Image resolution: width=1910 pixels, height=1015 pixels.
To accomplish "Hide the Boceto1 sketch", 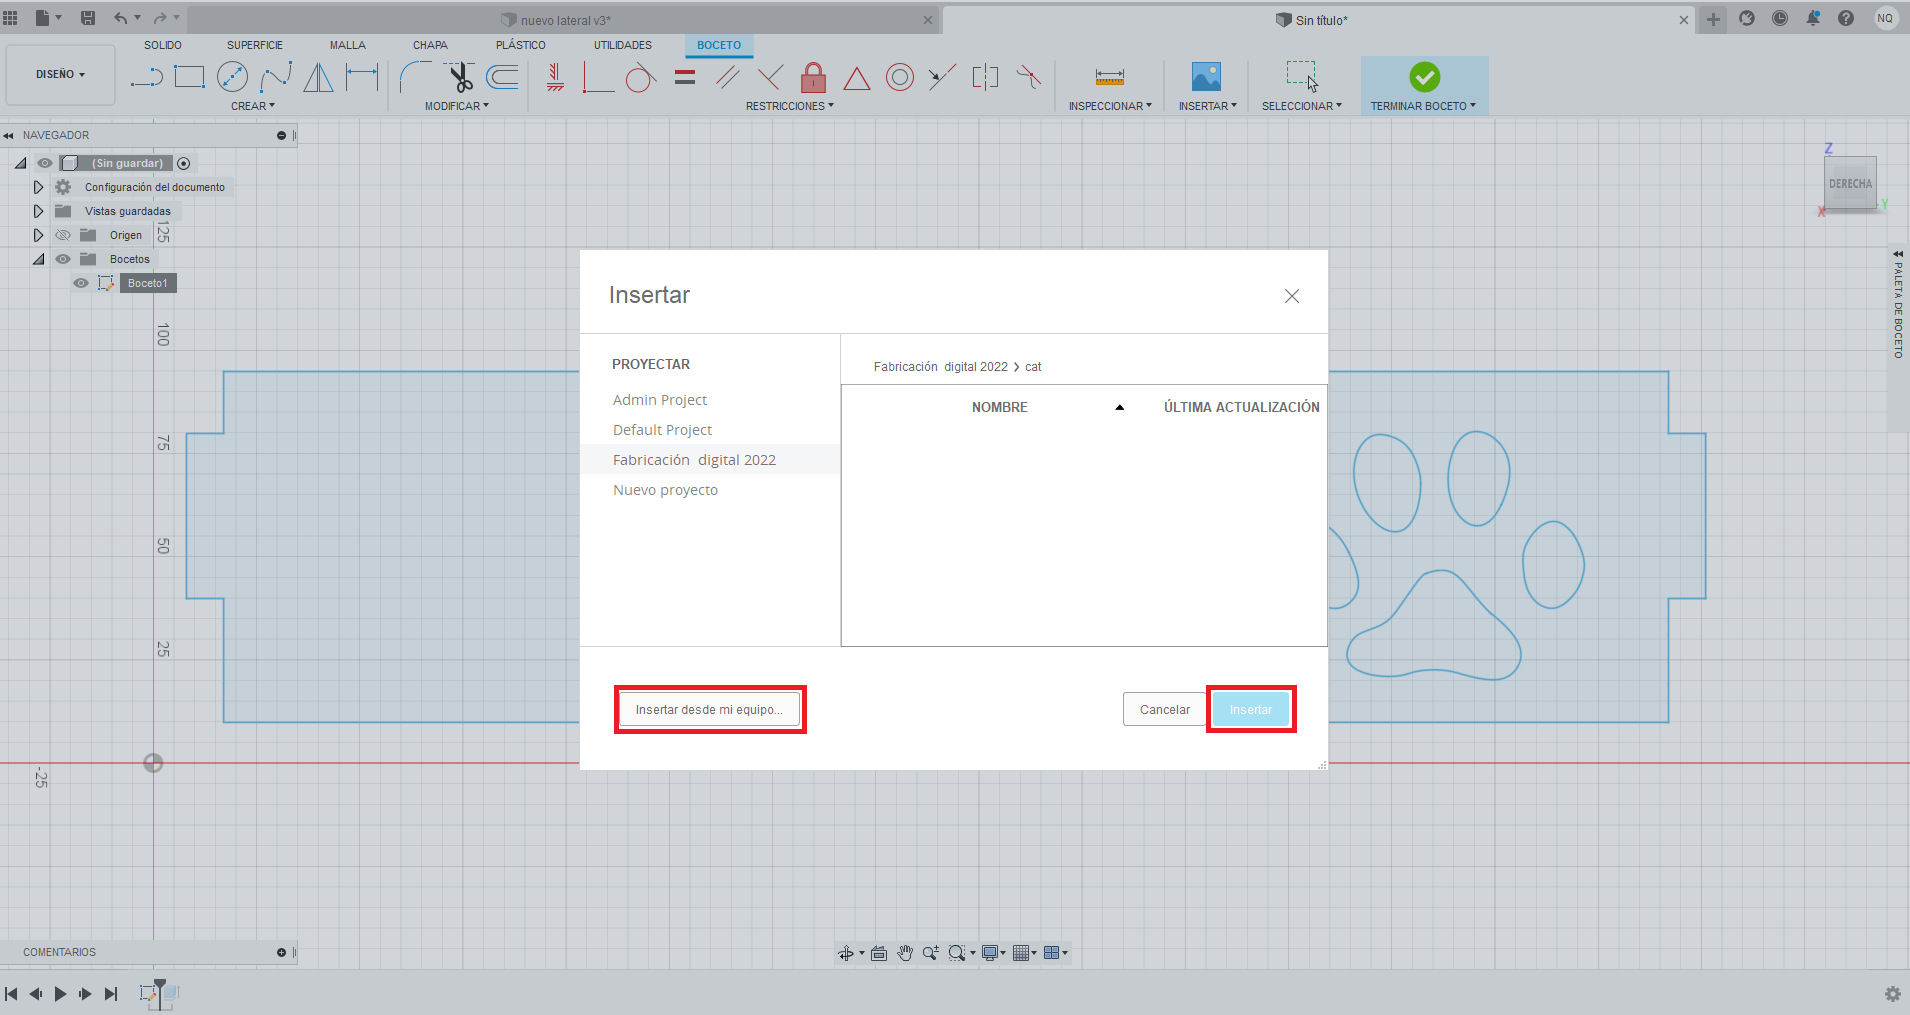I will coord(81,283).
